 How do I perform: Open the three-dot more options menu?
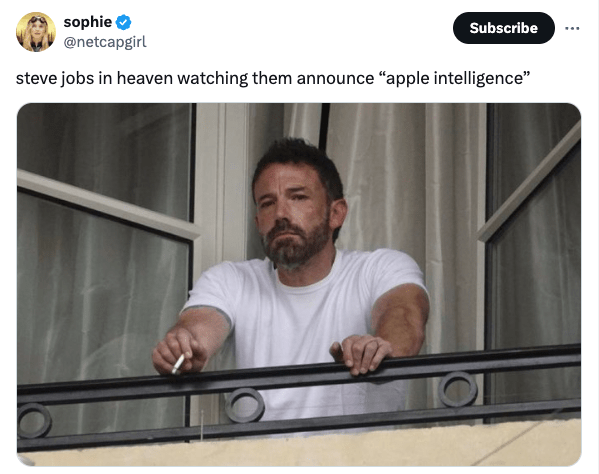pyautogui.click(x=572, y=28)
